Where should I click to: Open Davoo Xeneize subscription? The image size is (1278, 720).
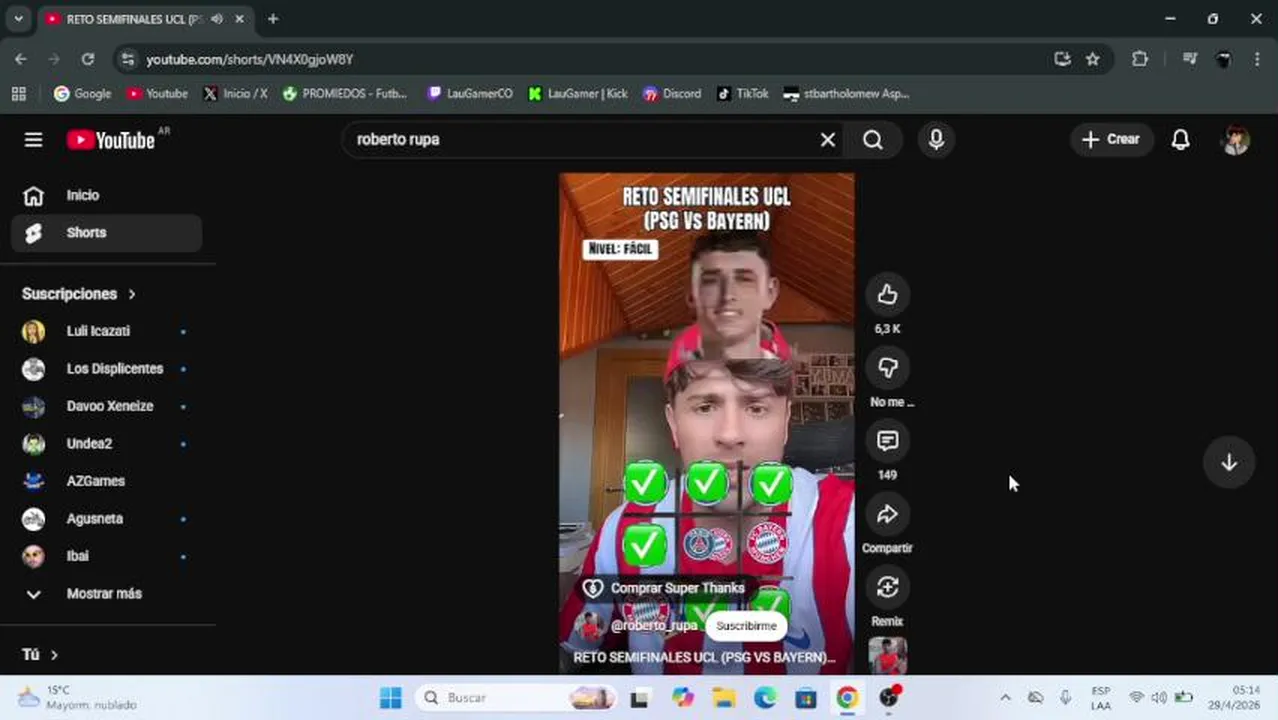106,406
